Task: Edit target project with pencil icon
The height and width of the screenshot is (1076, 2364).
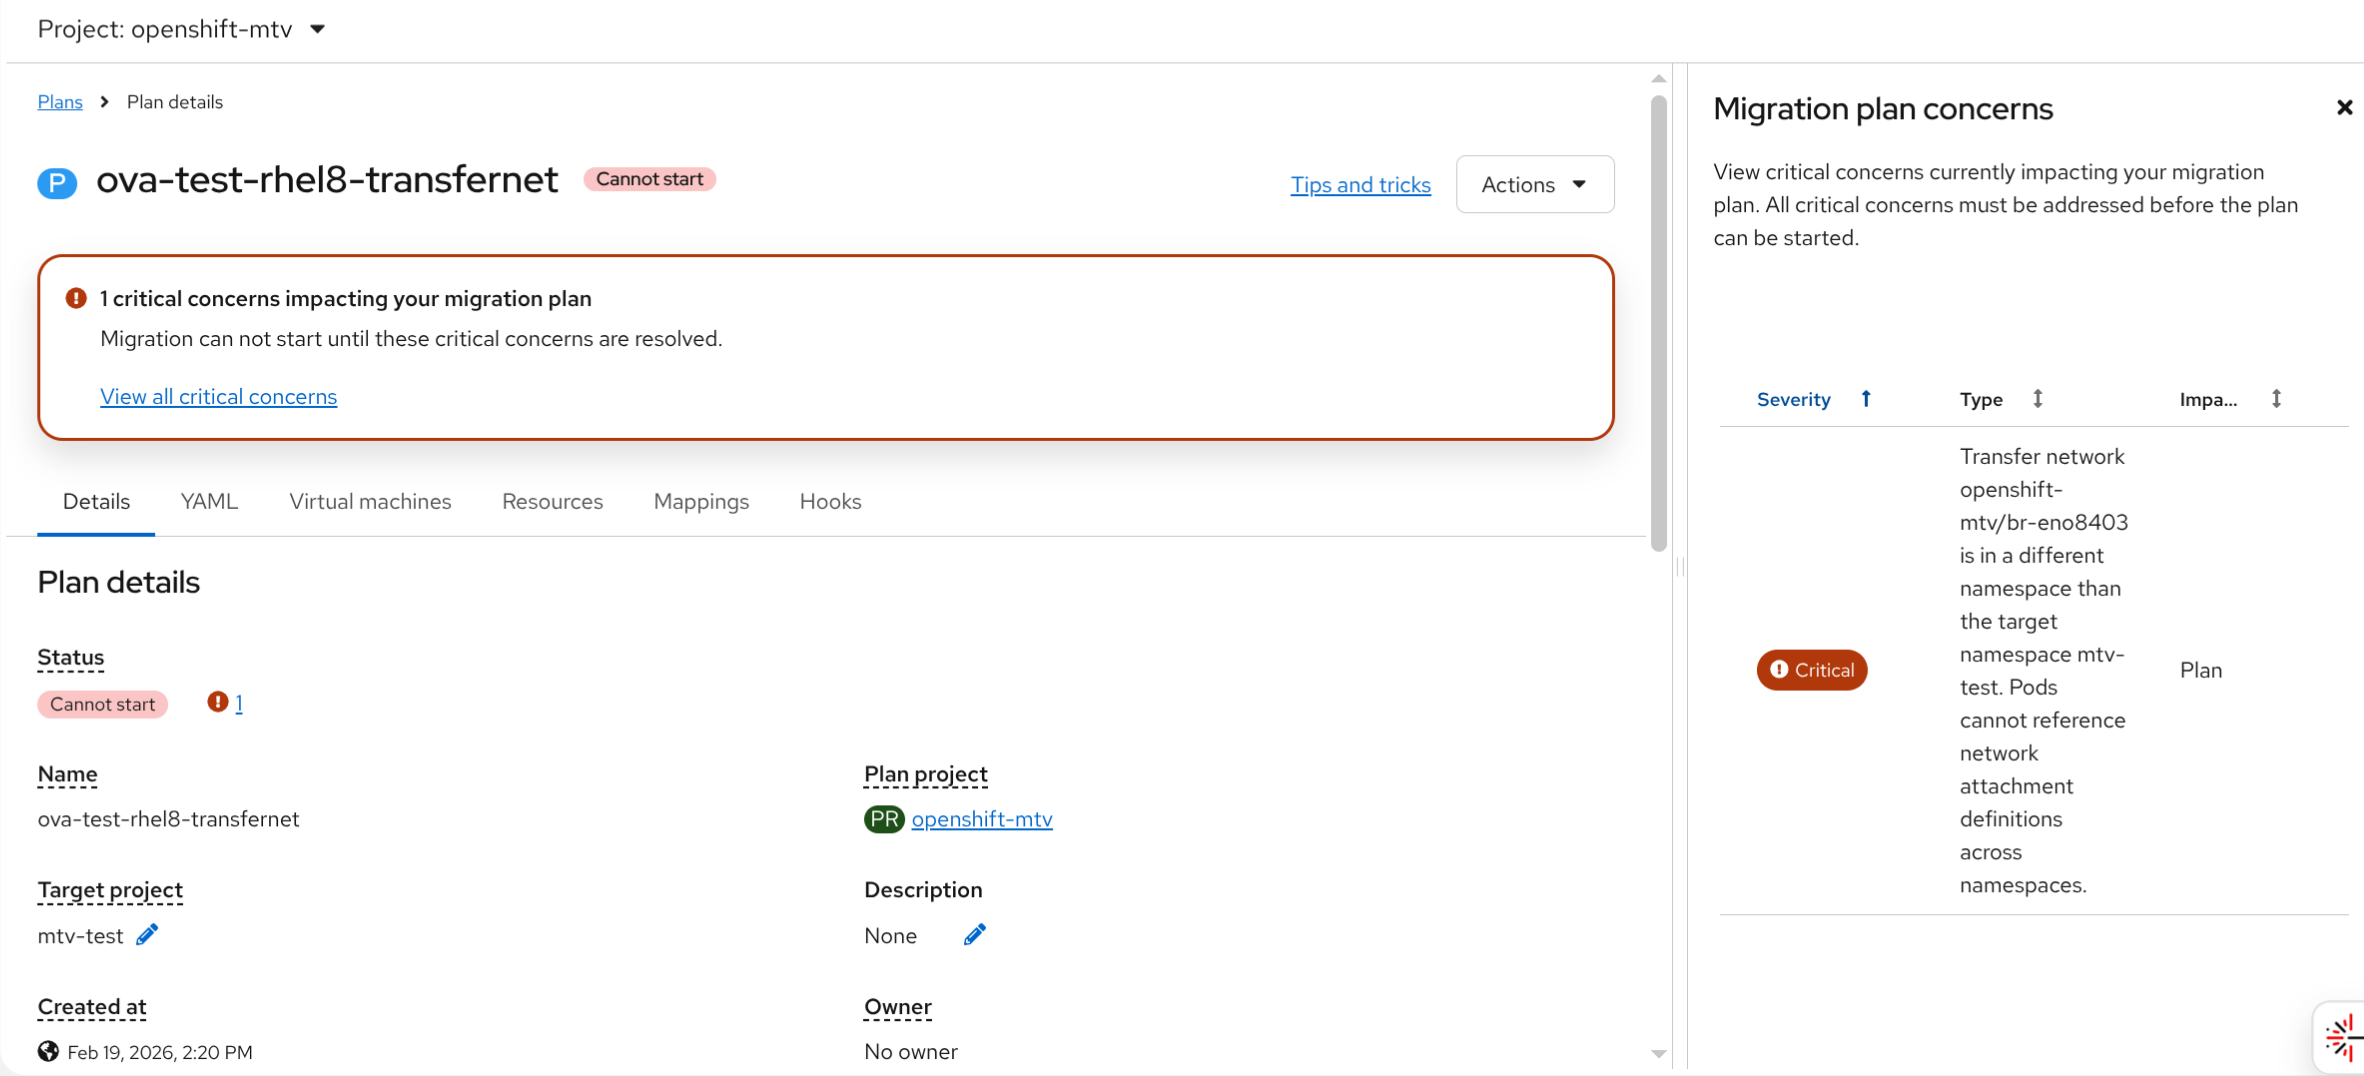Action: pyautogui.click(x=147, y=935)
